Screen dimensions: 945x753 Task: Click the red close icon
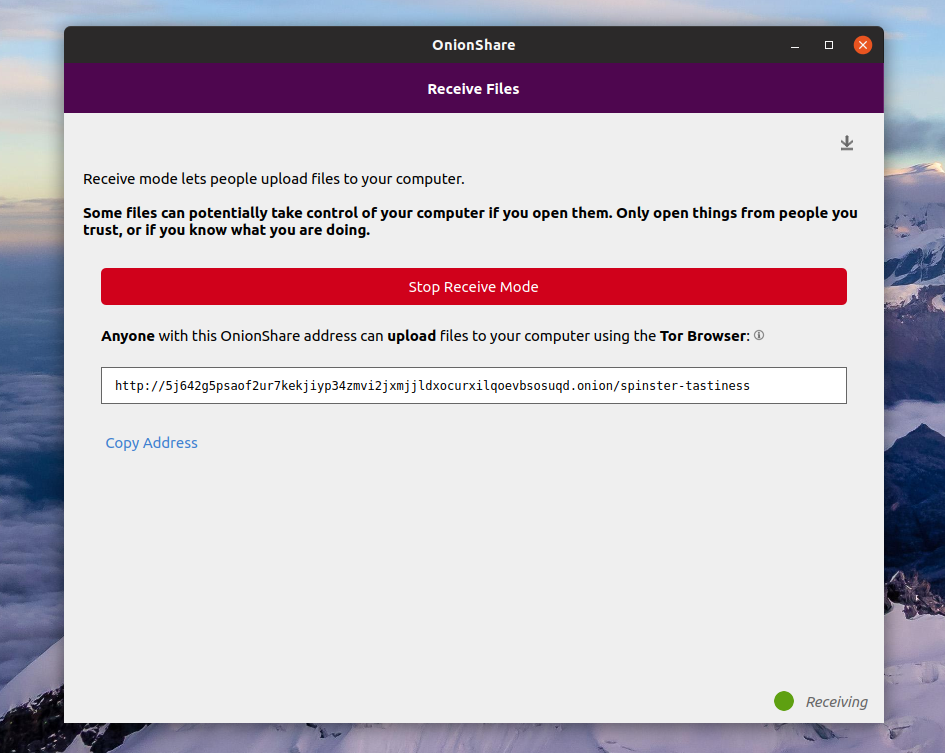[x=862, y=45]
